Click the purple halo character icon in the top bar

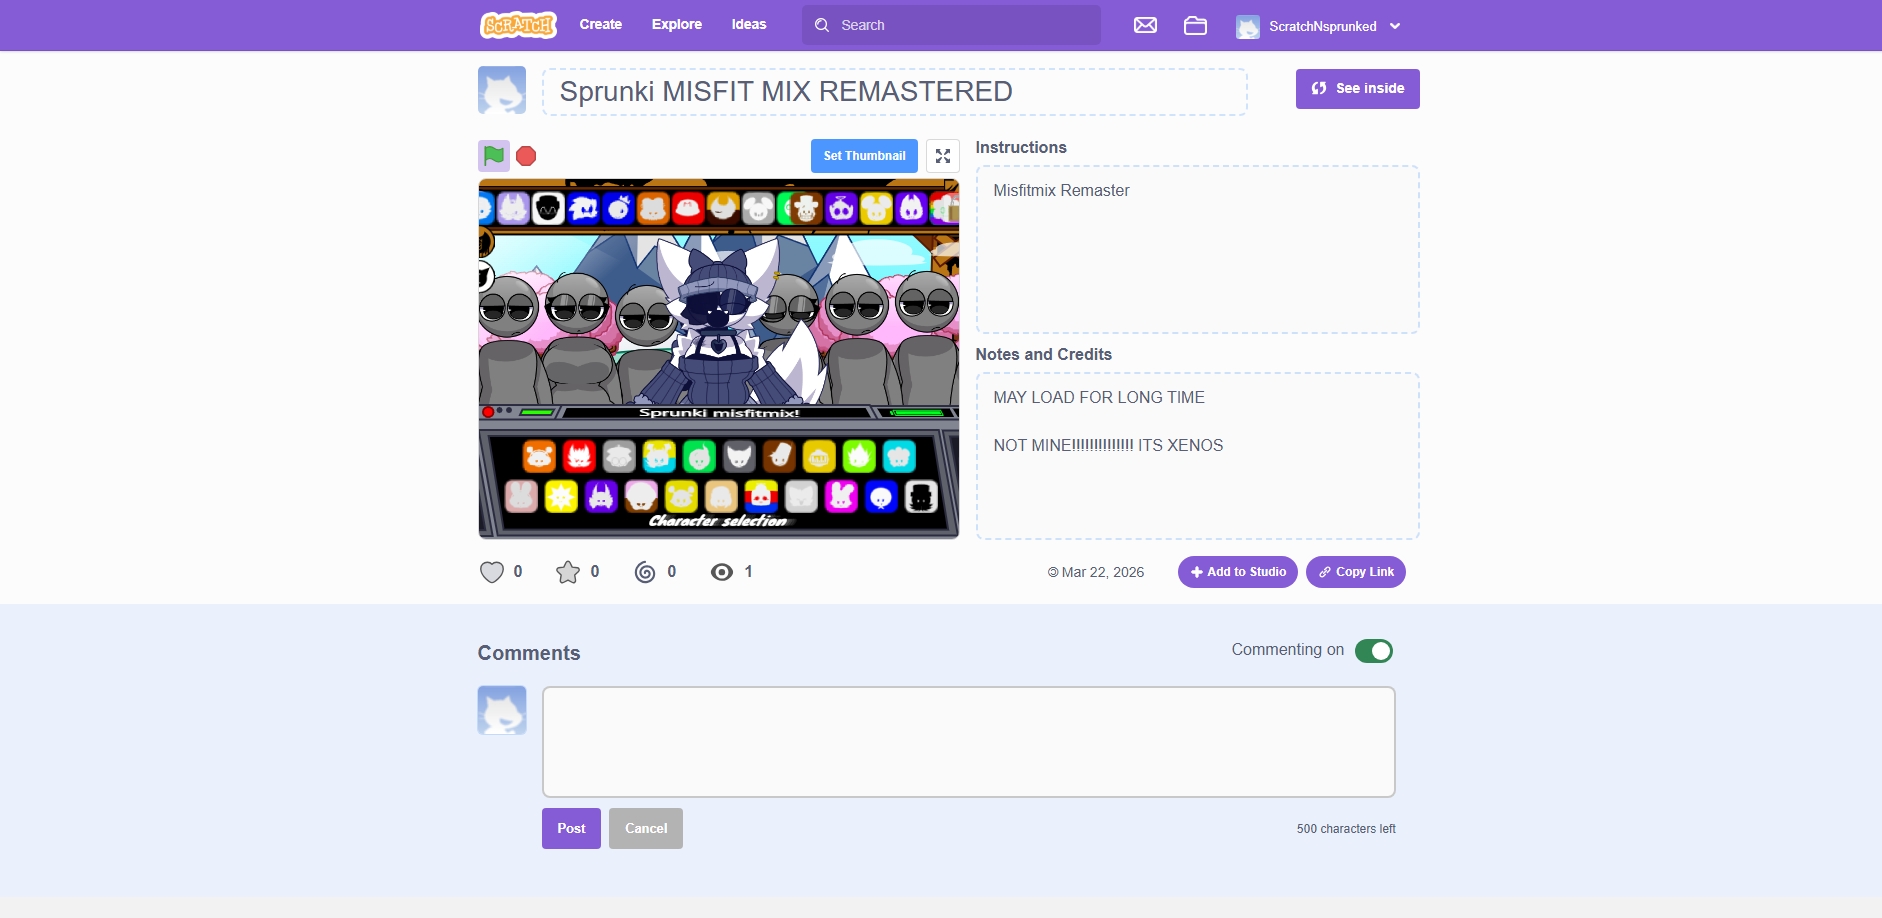841,208
